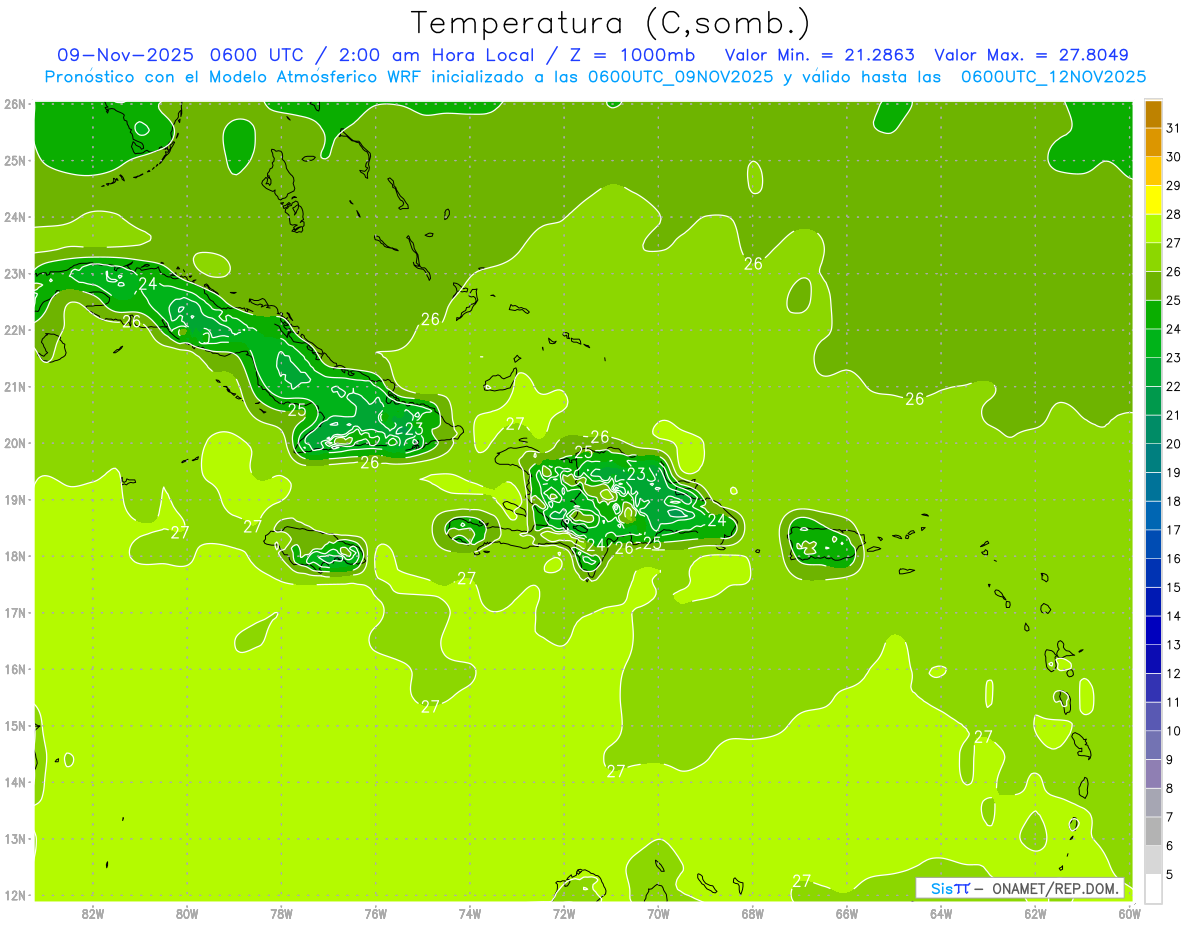Viewport: 1200px width, 927px height.
Task: Click the latitude axis label 16N
Action: click(15, 669)
